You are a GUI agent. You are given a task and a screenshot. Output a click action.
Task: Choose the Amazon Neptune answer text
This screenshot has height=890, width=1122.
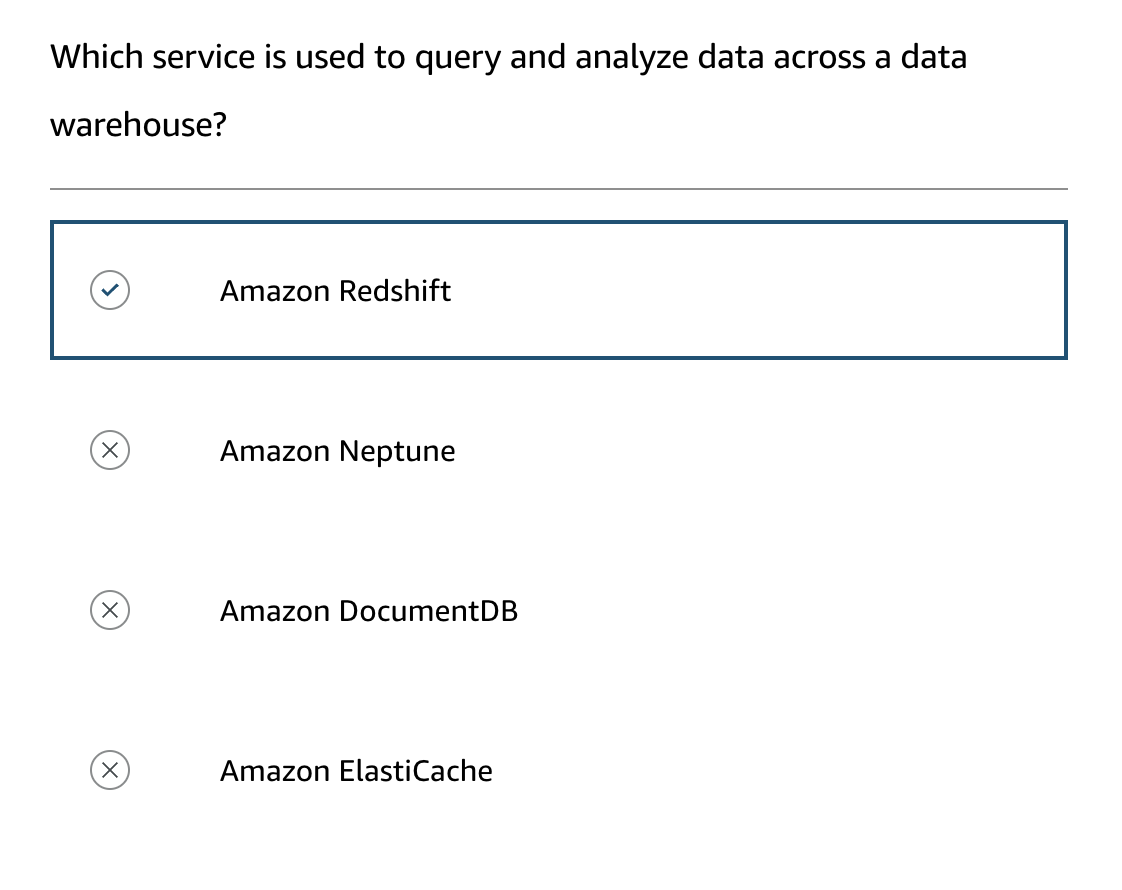(x=337, y=451)
